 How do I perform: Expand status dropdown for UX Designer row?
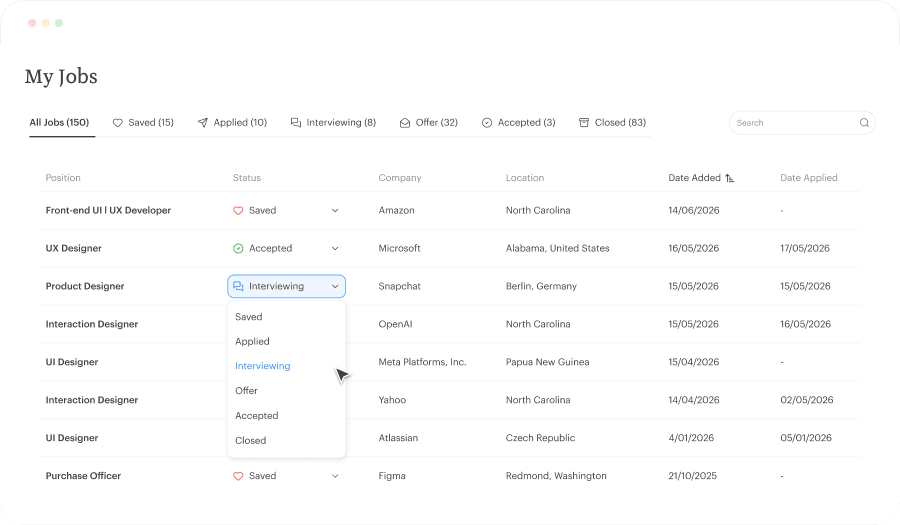[x=335, y=248]
